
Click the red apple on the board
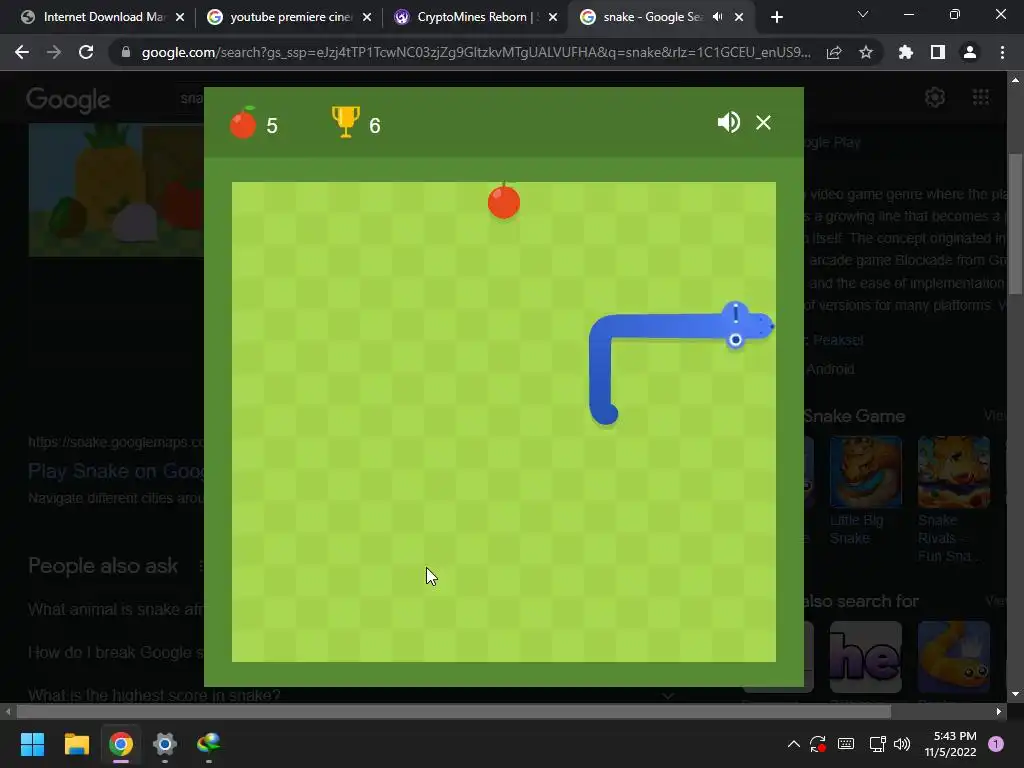coord(504,201)
